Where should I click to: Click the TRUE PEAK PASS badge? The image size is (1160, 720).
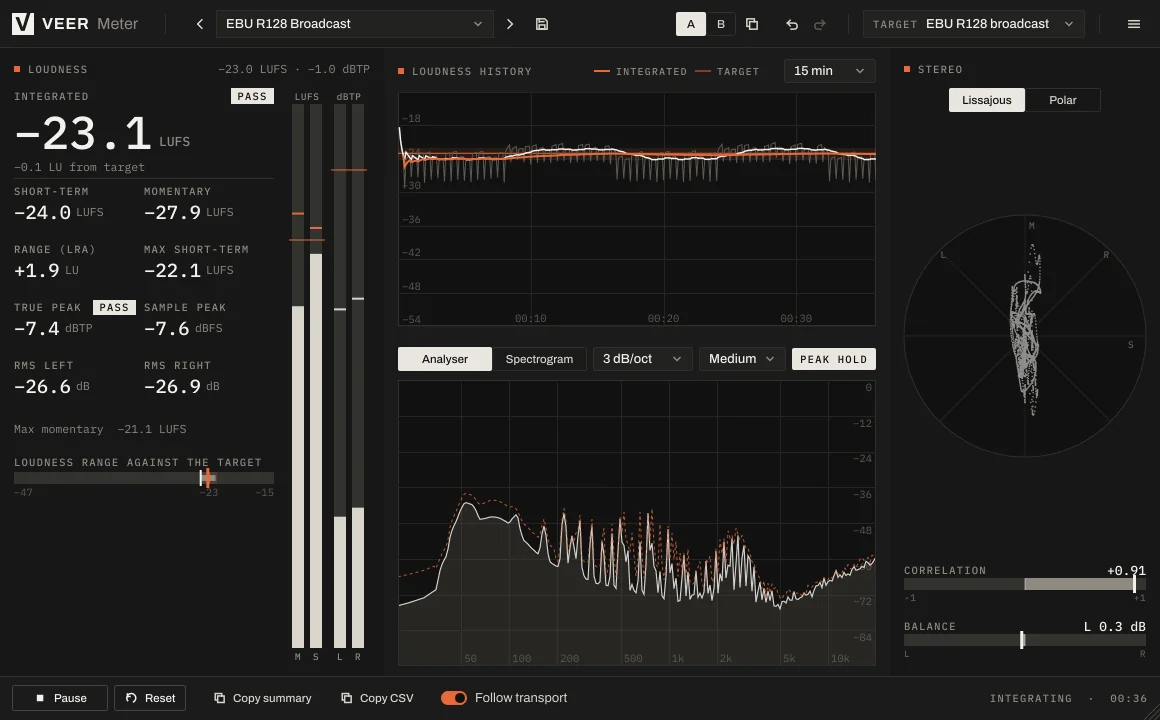point(114,307)
